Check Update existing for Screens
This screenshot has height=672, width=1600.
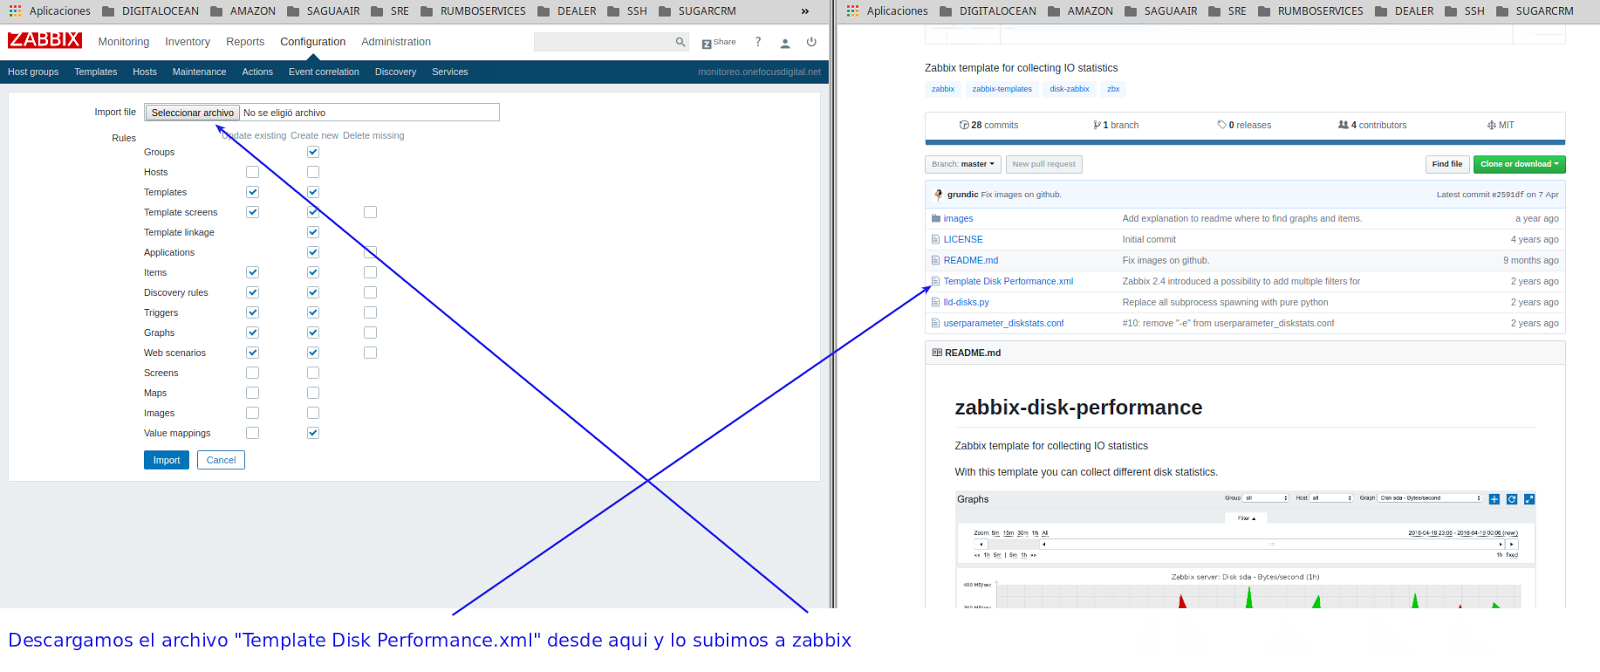(252, 373)
